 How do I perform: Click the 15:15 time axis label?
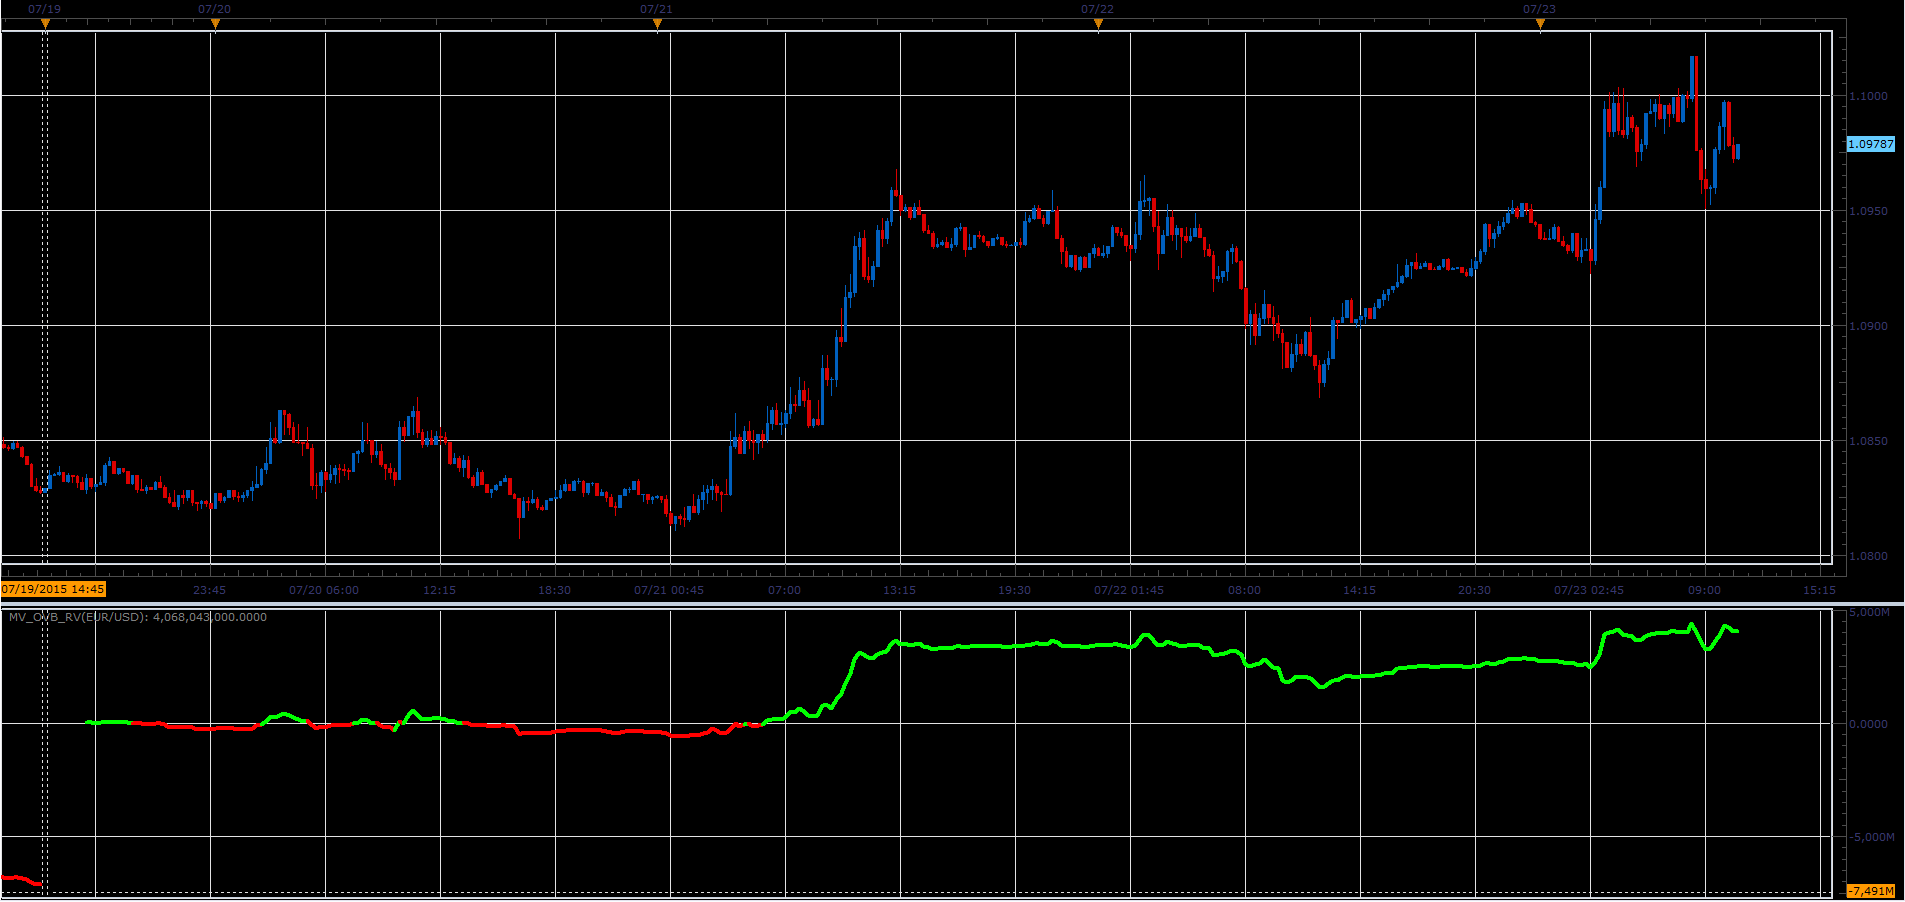pos(1820,590)
